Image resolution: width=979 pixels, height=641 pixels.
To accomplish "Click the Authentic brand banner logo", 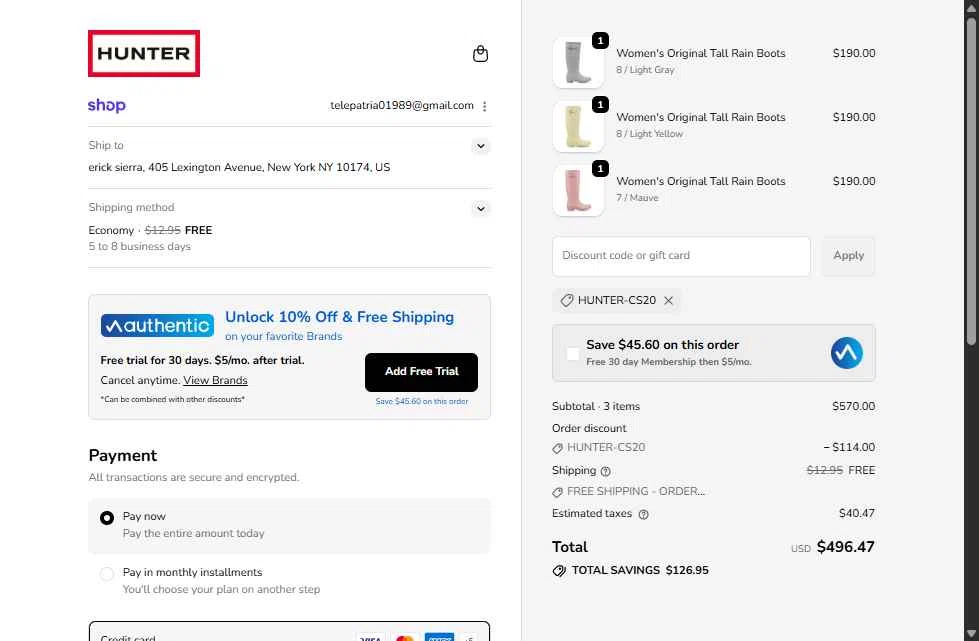I will click(x=156, y=325).
